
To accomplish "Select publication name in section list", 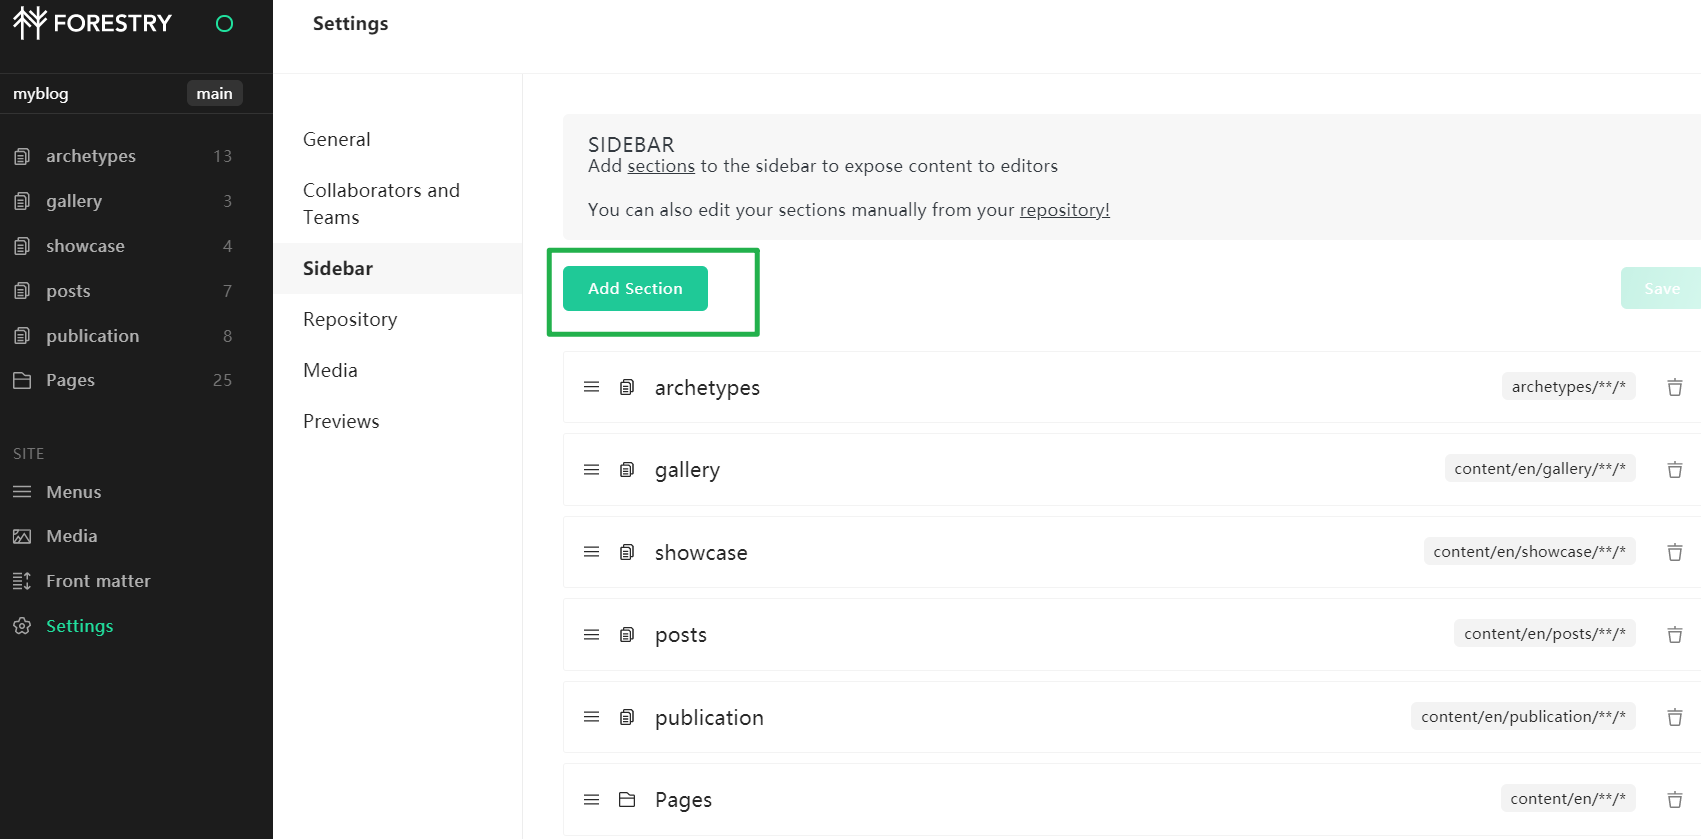I will click(709, 718).
